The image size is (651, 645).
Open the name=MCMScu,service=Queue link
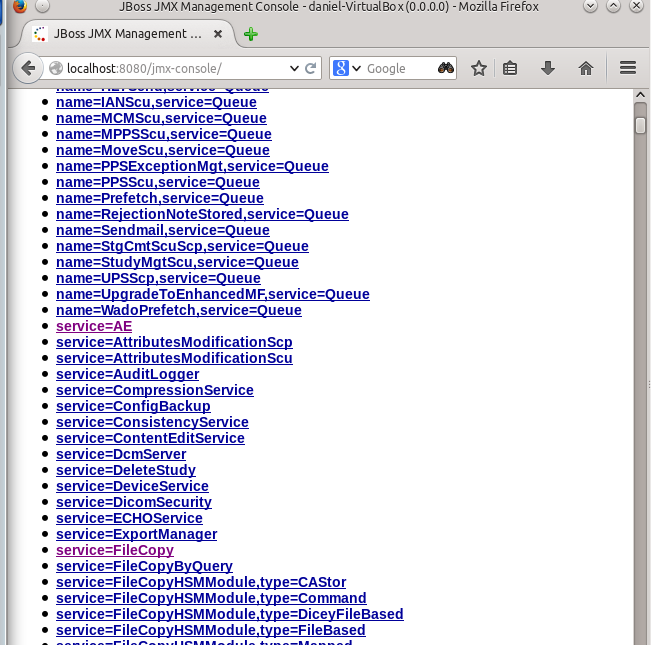click(x=161, y=118)
